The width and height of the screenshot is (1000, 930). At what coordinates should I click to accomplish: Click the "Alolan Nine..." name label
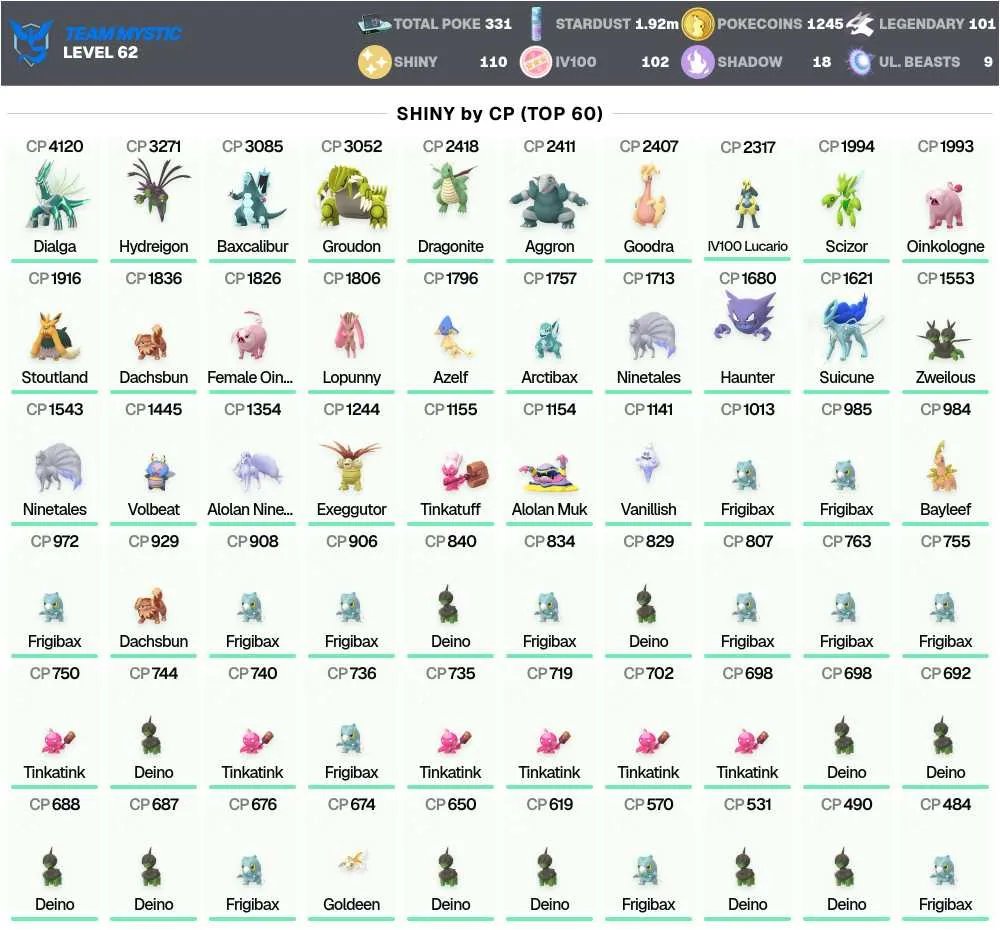point(250,509)
